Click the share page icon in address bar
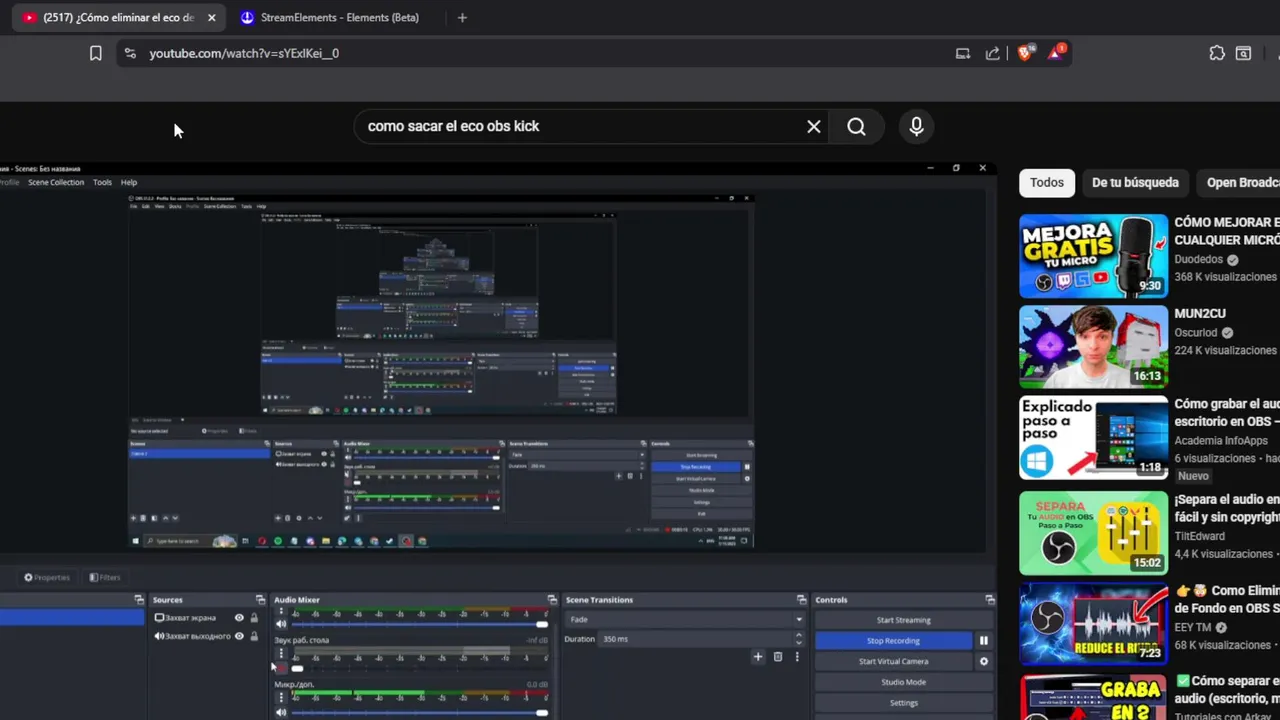 [x=992, y=53]
